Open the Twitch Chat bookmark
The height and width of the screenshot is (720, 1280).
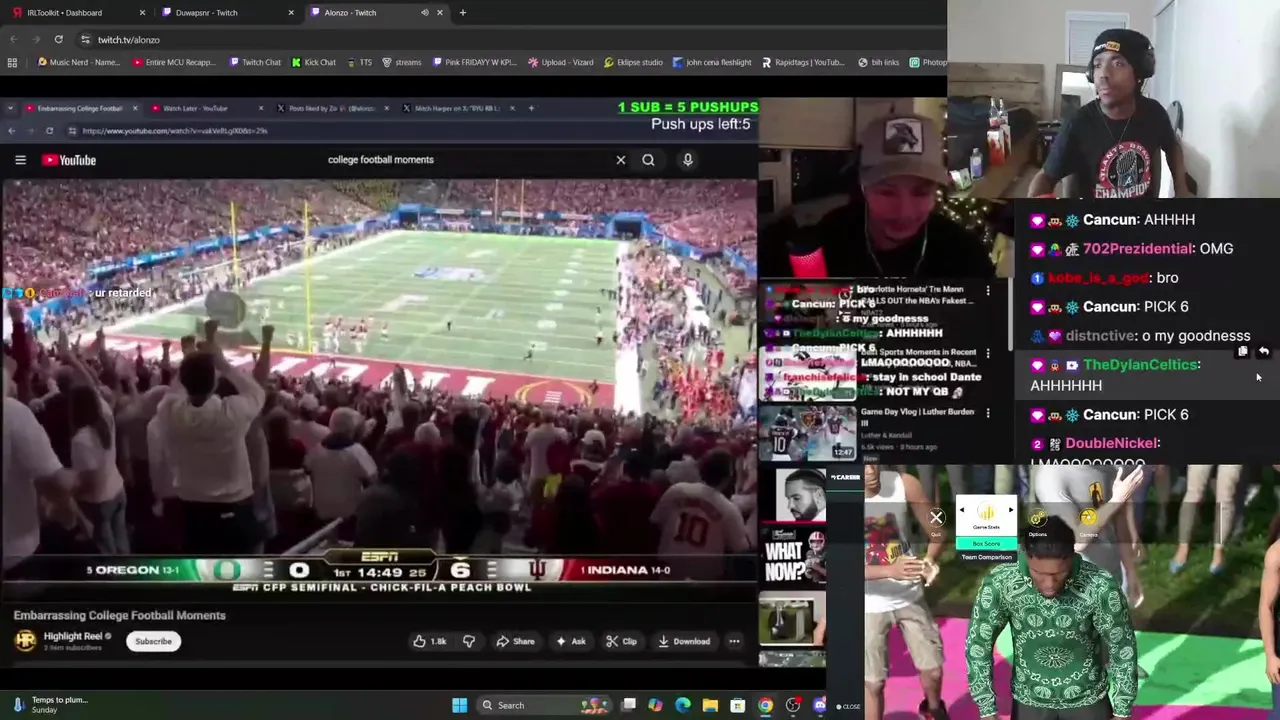(x=255, y=62)
